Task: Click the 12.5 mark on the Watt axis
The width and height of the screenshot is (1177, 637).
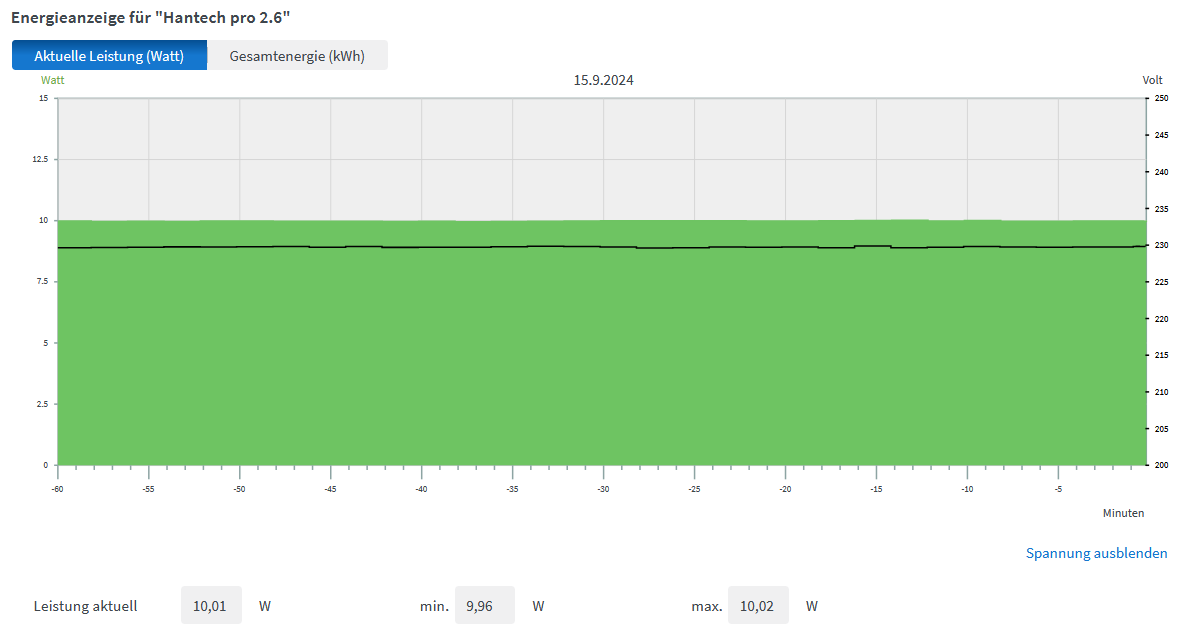Action: pos(40,159)
